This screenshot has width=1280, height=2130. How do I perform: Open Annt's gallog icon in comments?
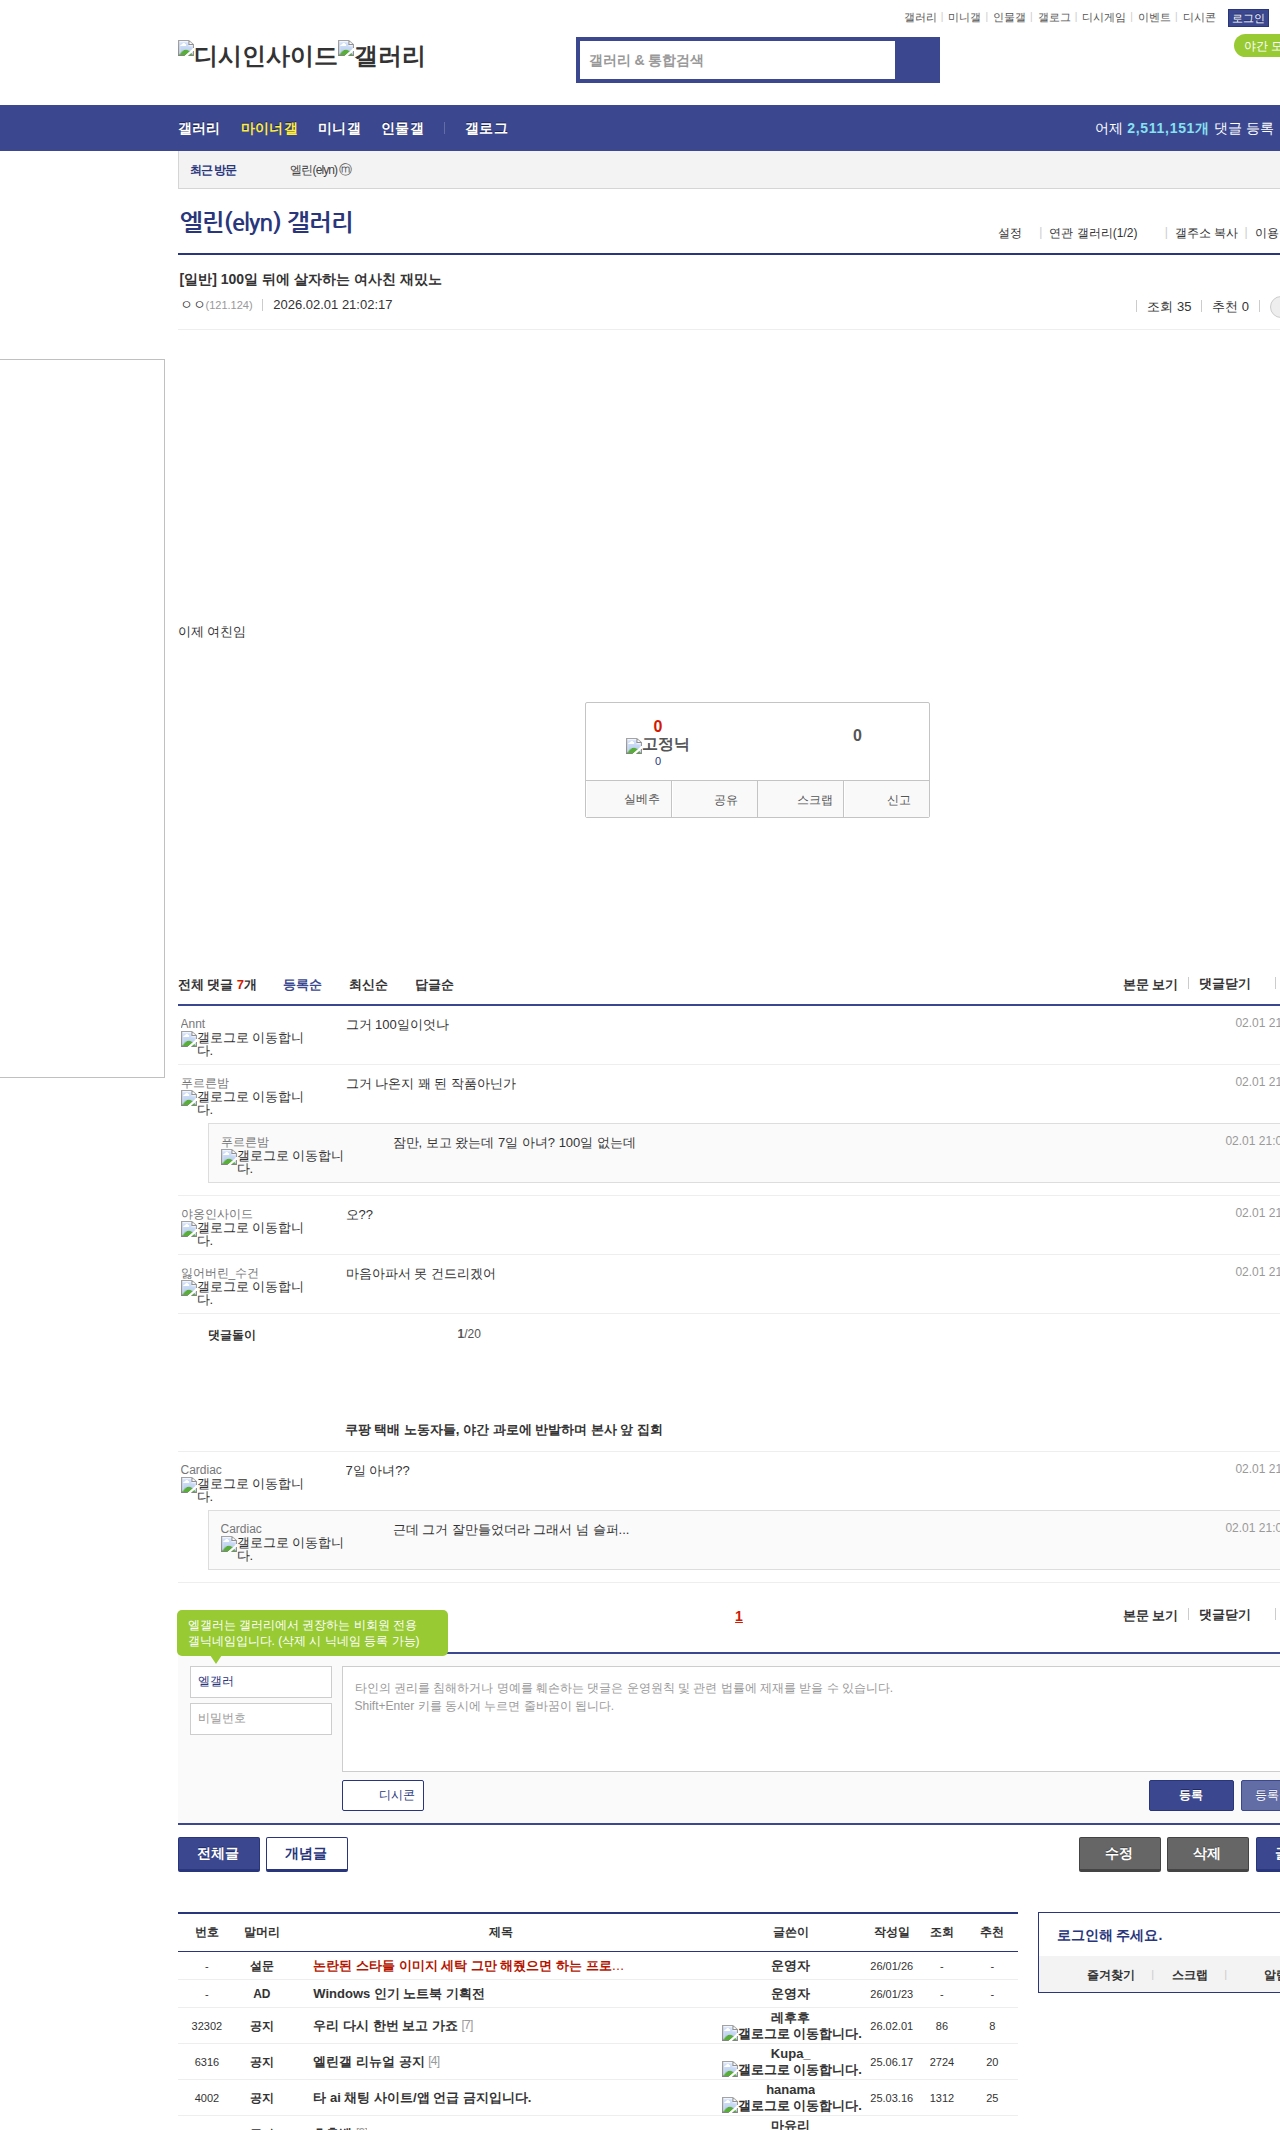[189, 1040]
